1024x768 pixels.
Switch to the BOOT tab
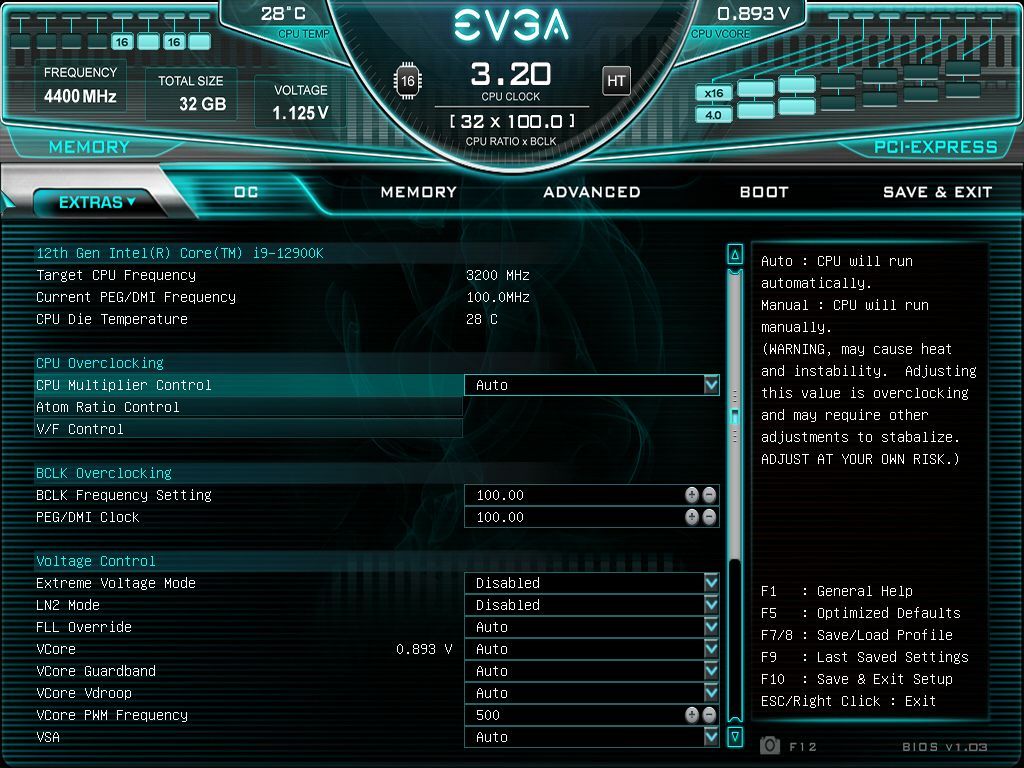click(x=764, y=192)
